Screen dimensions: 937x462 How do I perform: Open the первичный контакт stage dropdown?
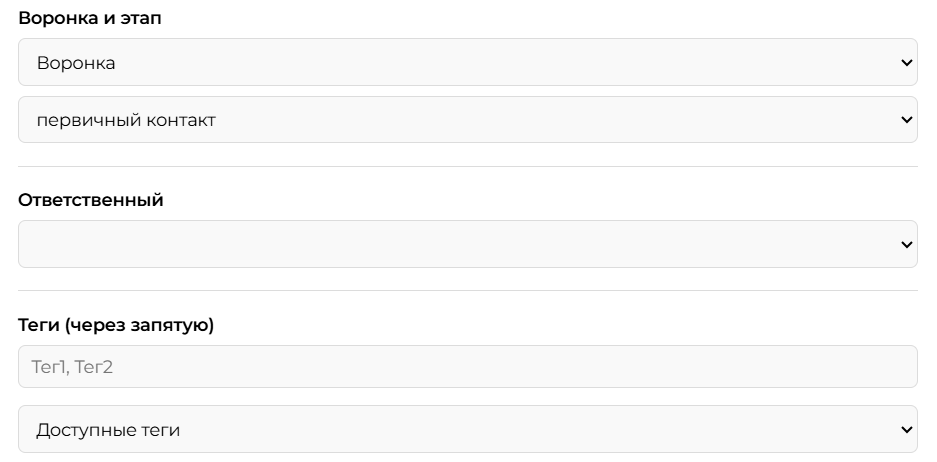pyautogui.click(x=467, y=120)
